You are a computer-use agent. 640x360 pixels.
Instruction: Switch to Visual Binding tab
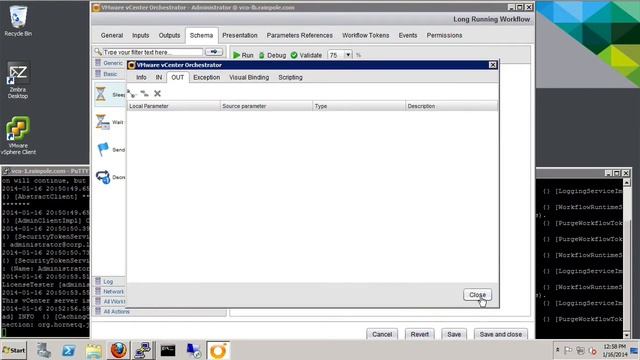coord(249,78)
